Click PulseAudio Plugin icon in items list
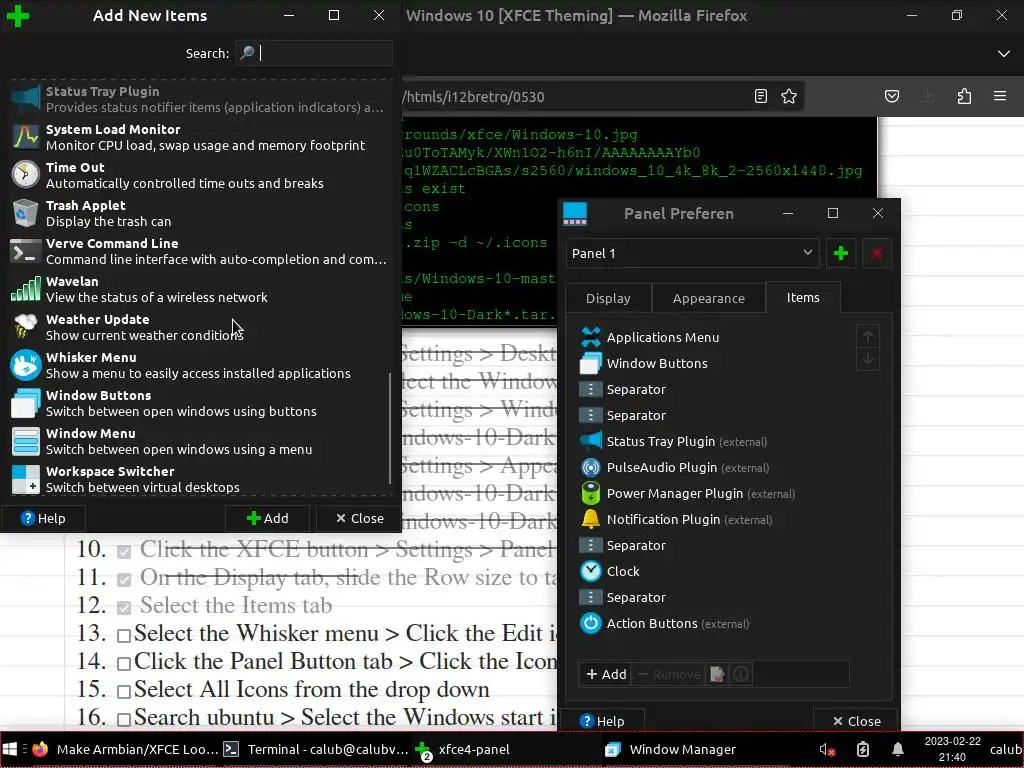 [x=590, y=467]
